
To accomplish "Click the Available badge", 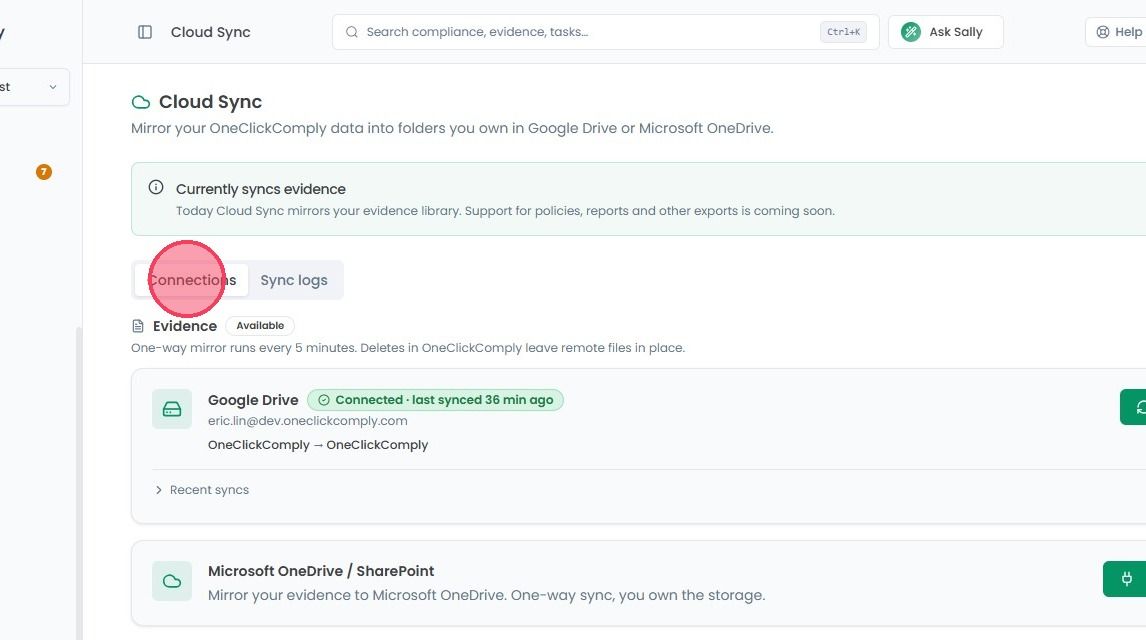I will pos(260,326).
